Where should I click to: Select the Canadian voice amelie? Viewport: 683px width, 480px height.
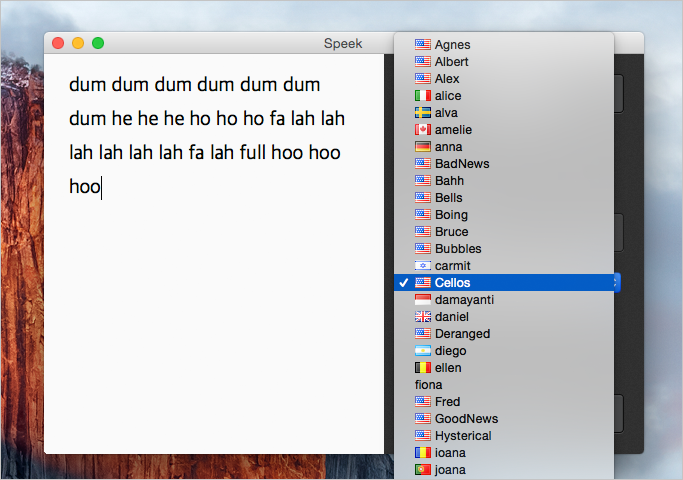click(x=504, y=129)
